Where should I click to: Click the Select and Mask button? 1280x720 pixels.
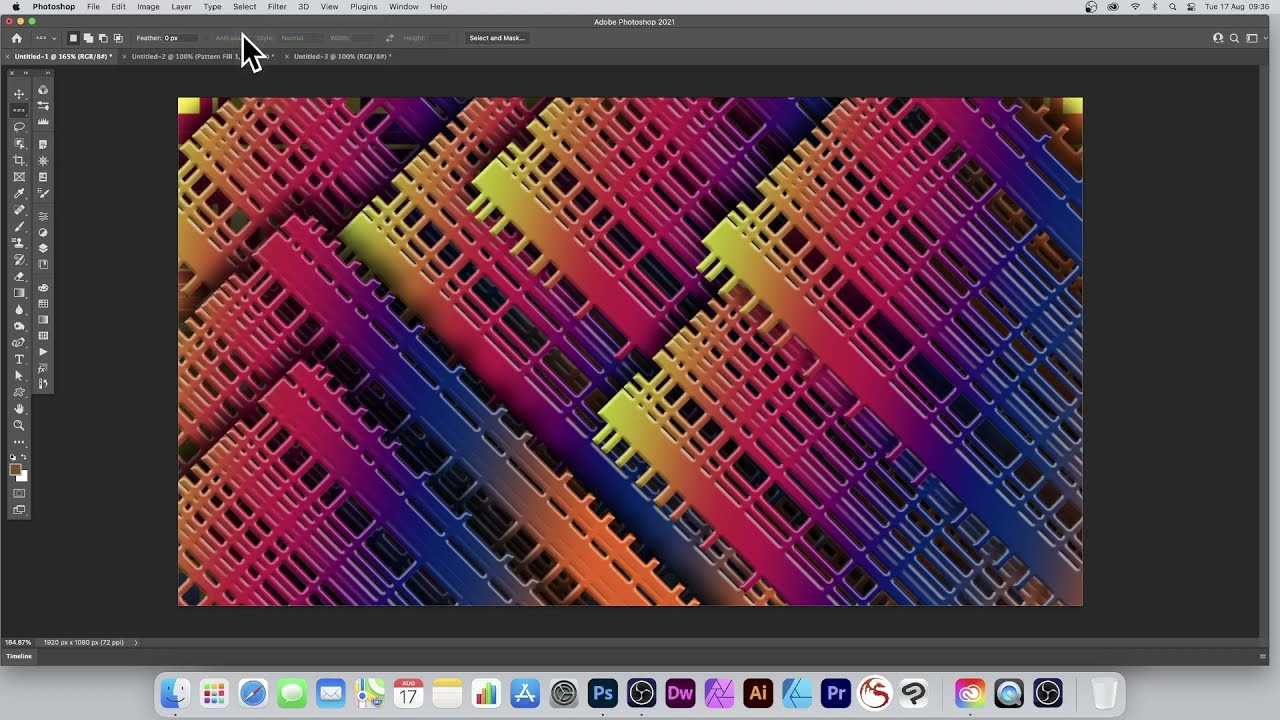497,38
